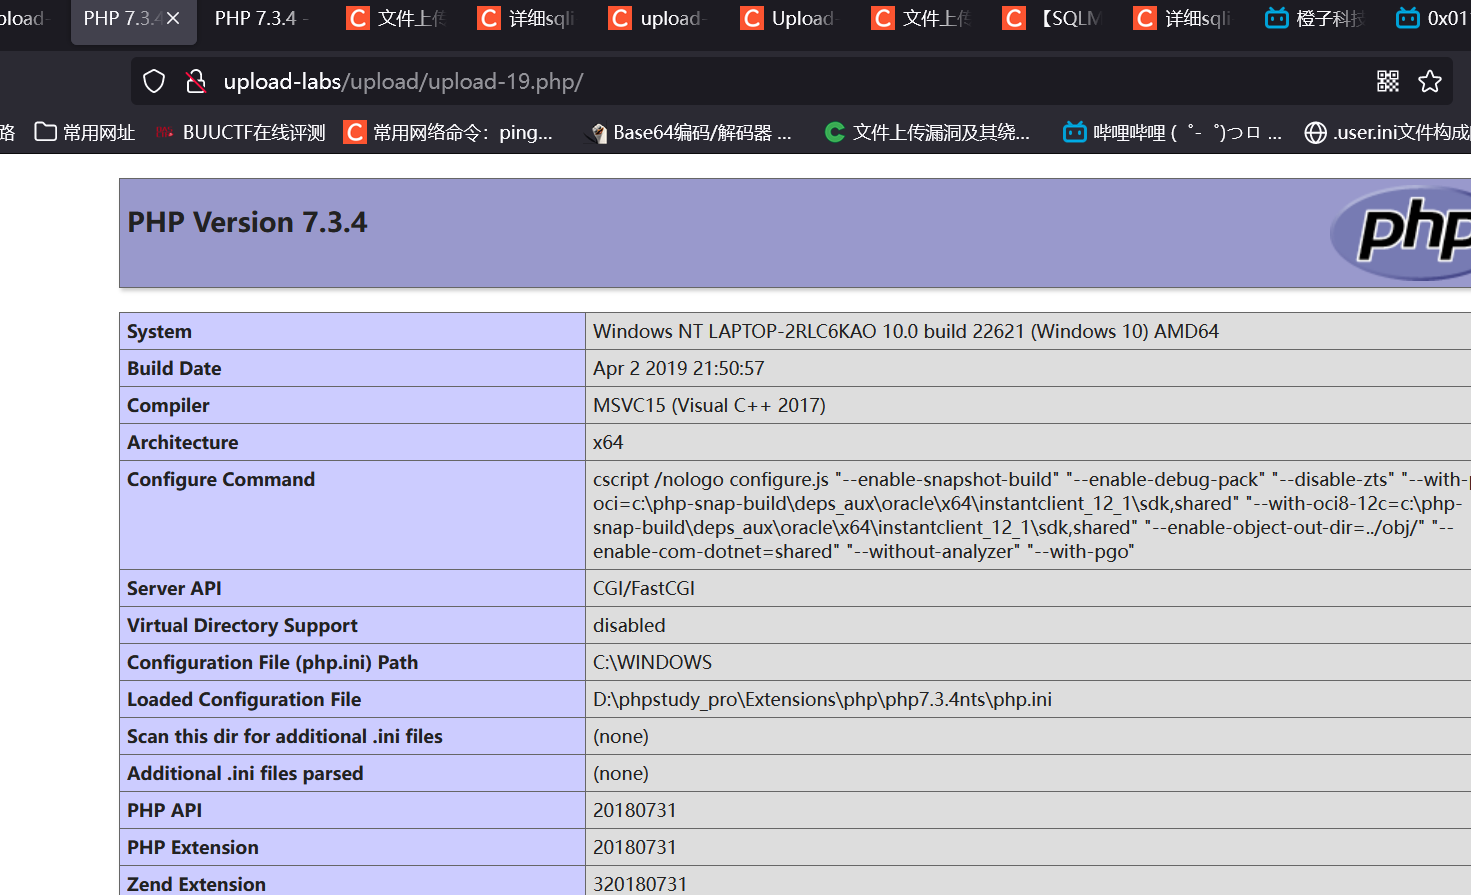1471x895 pixels.
Task: Click the "System" row label
Action: 159,331
